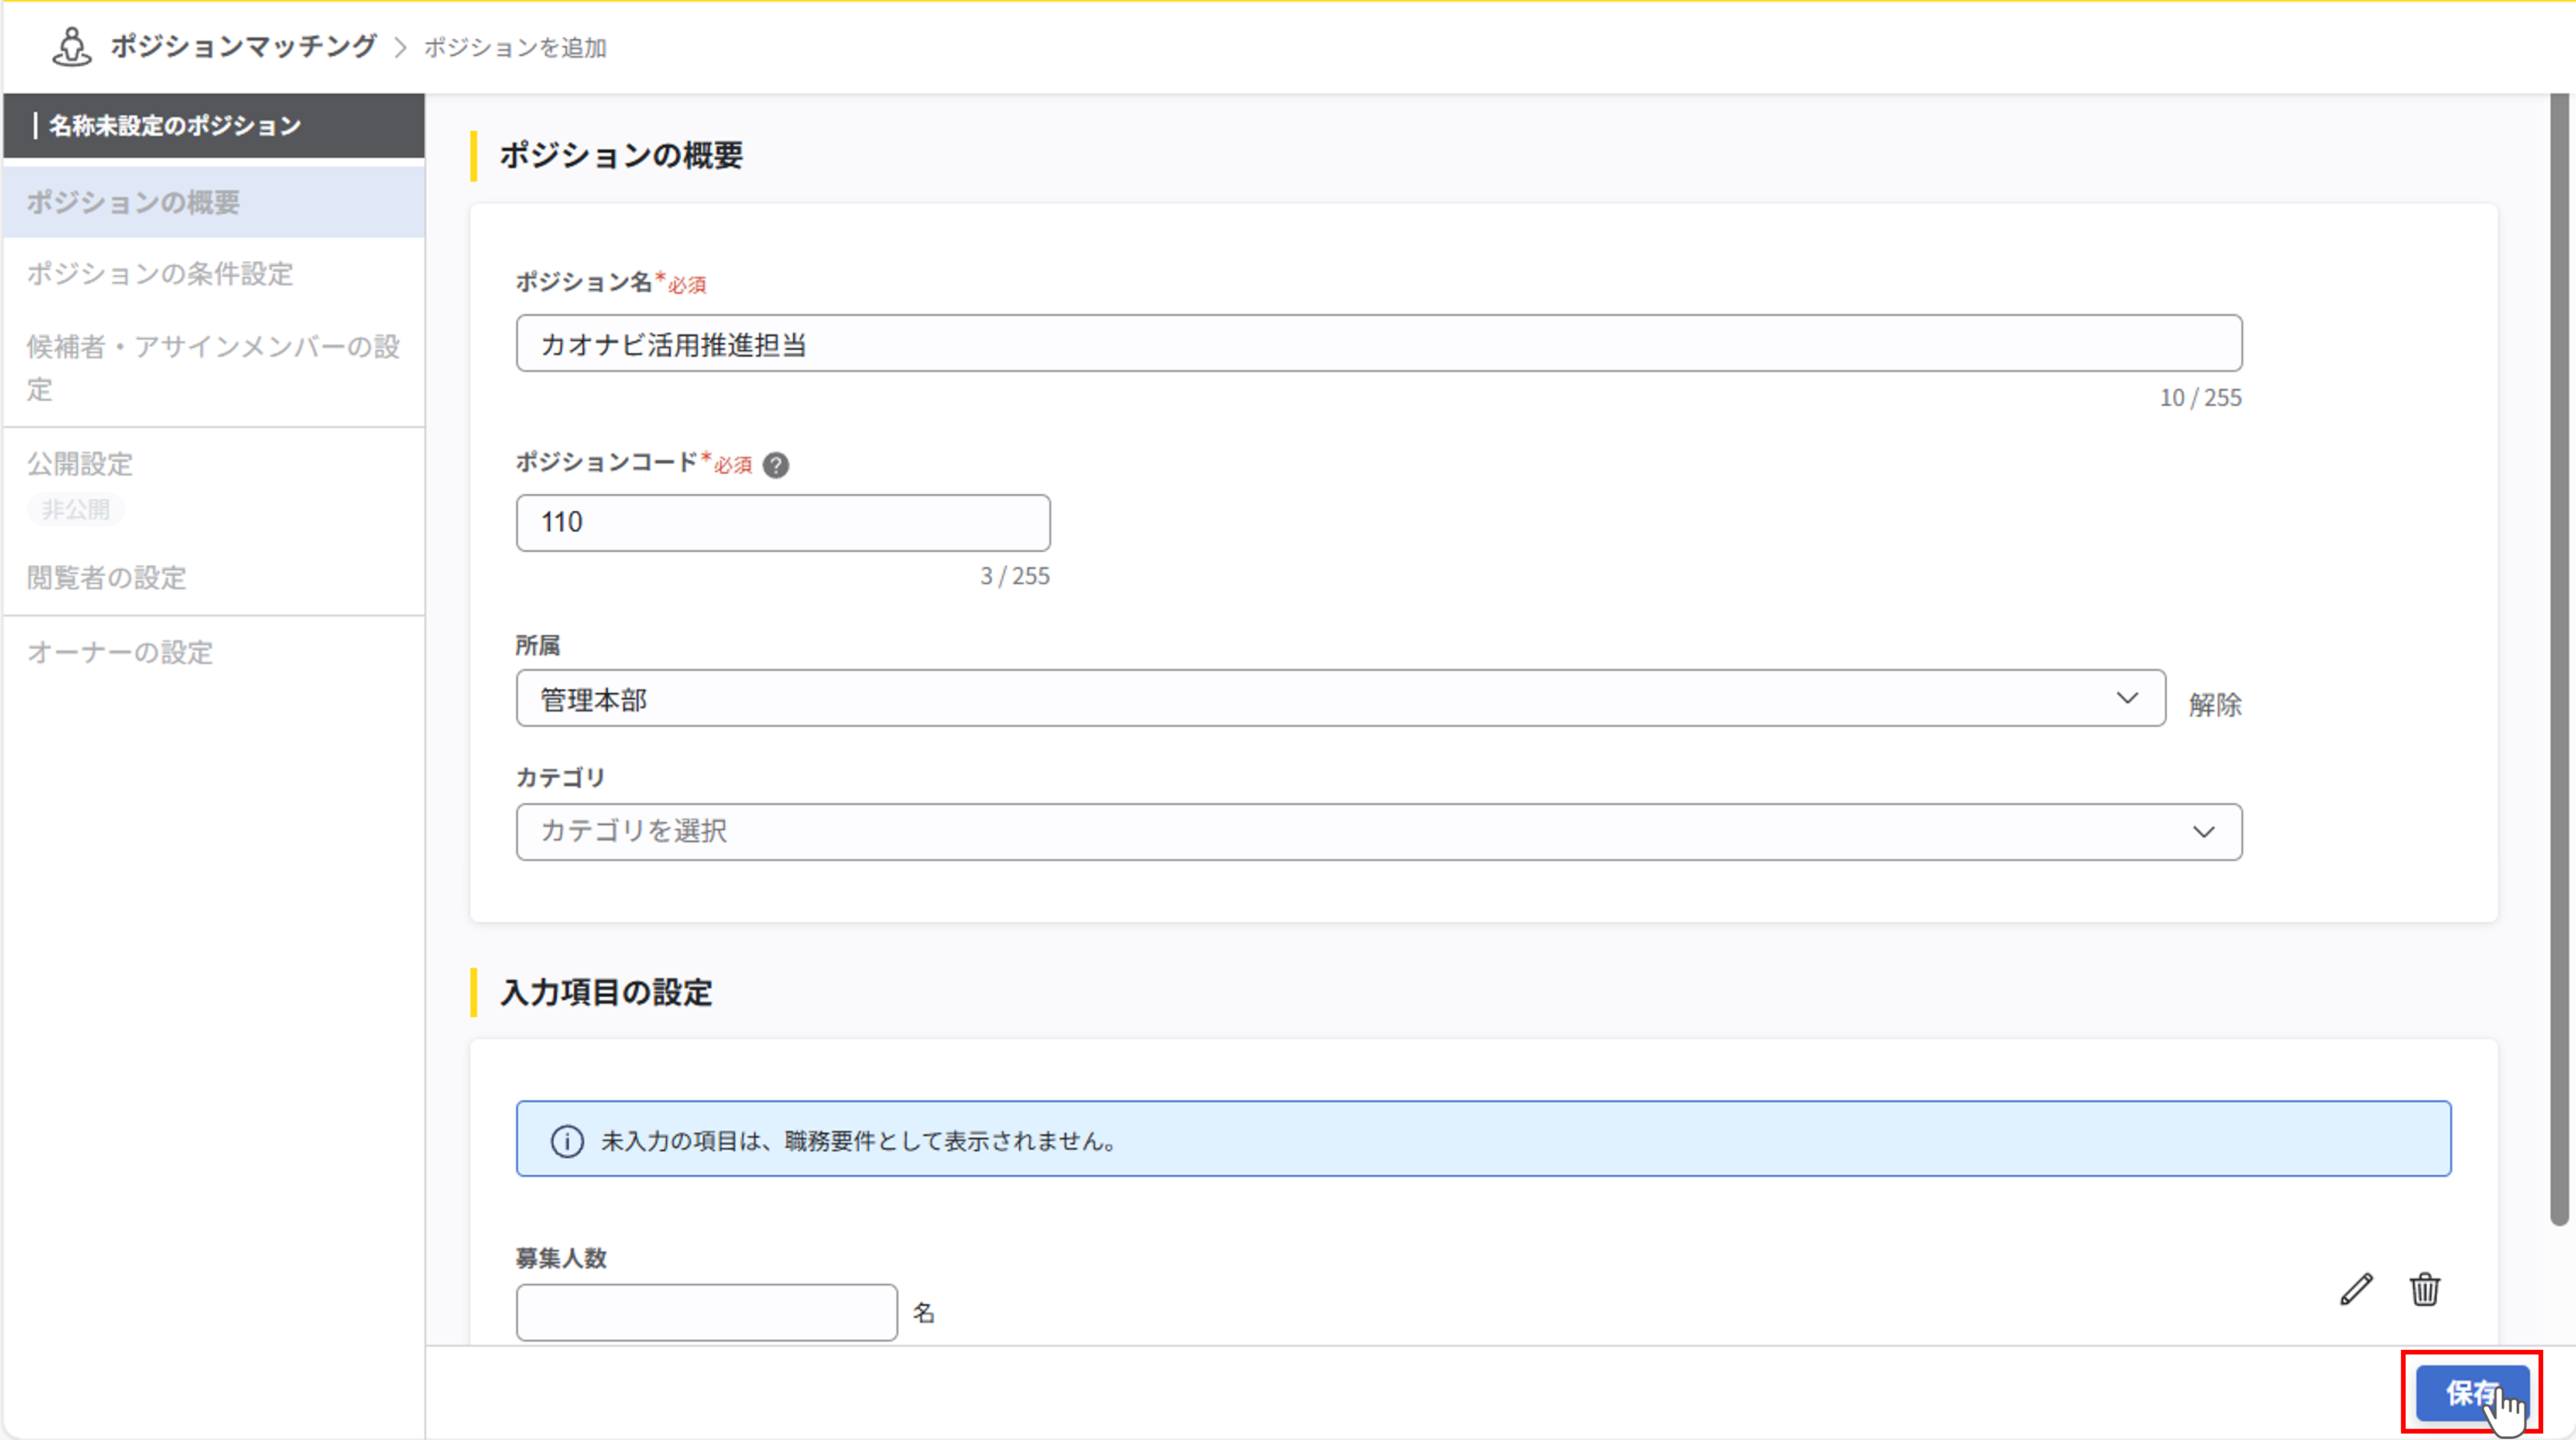Click the ポジションマッチング breadcrumb link

point(244,45)
